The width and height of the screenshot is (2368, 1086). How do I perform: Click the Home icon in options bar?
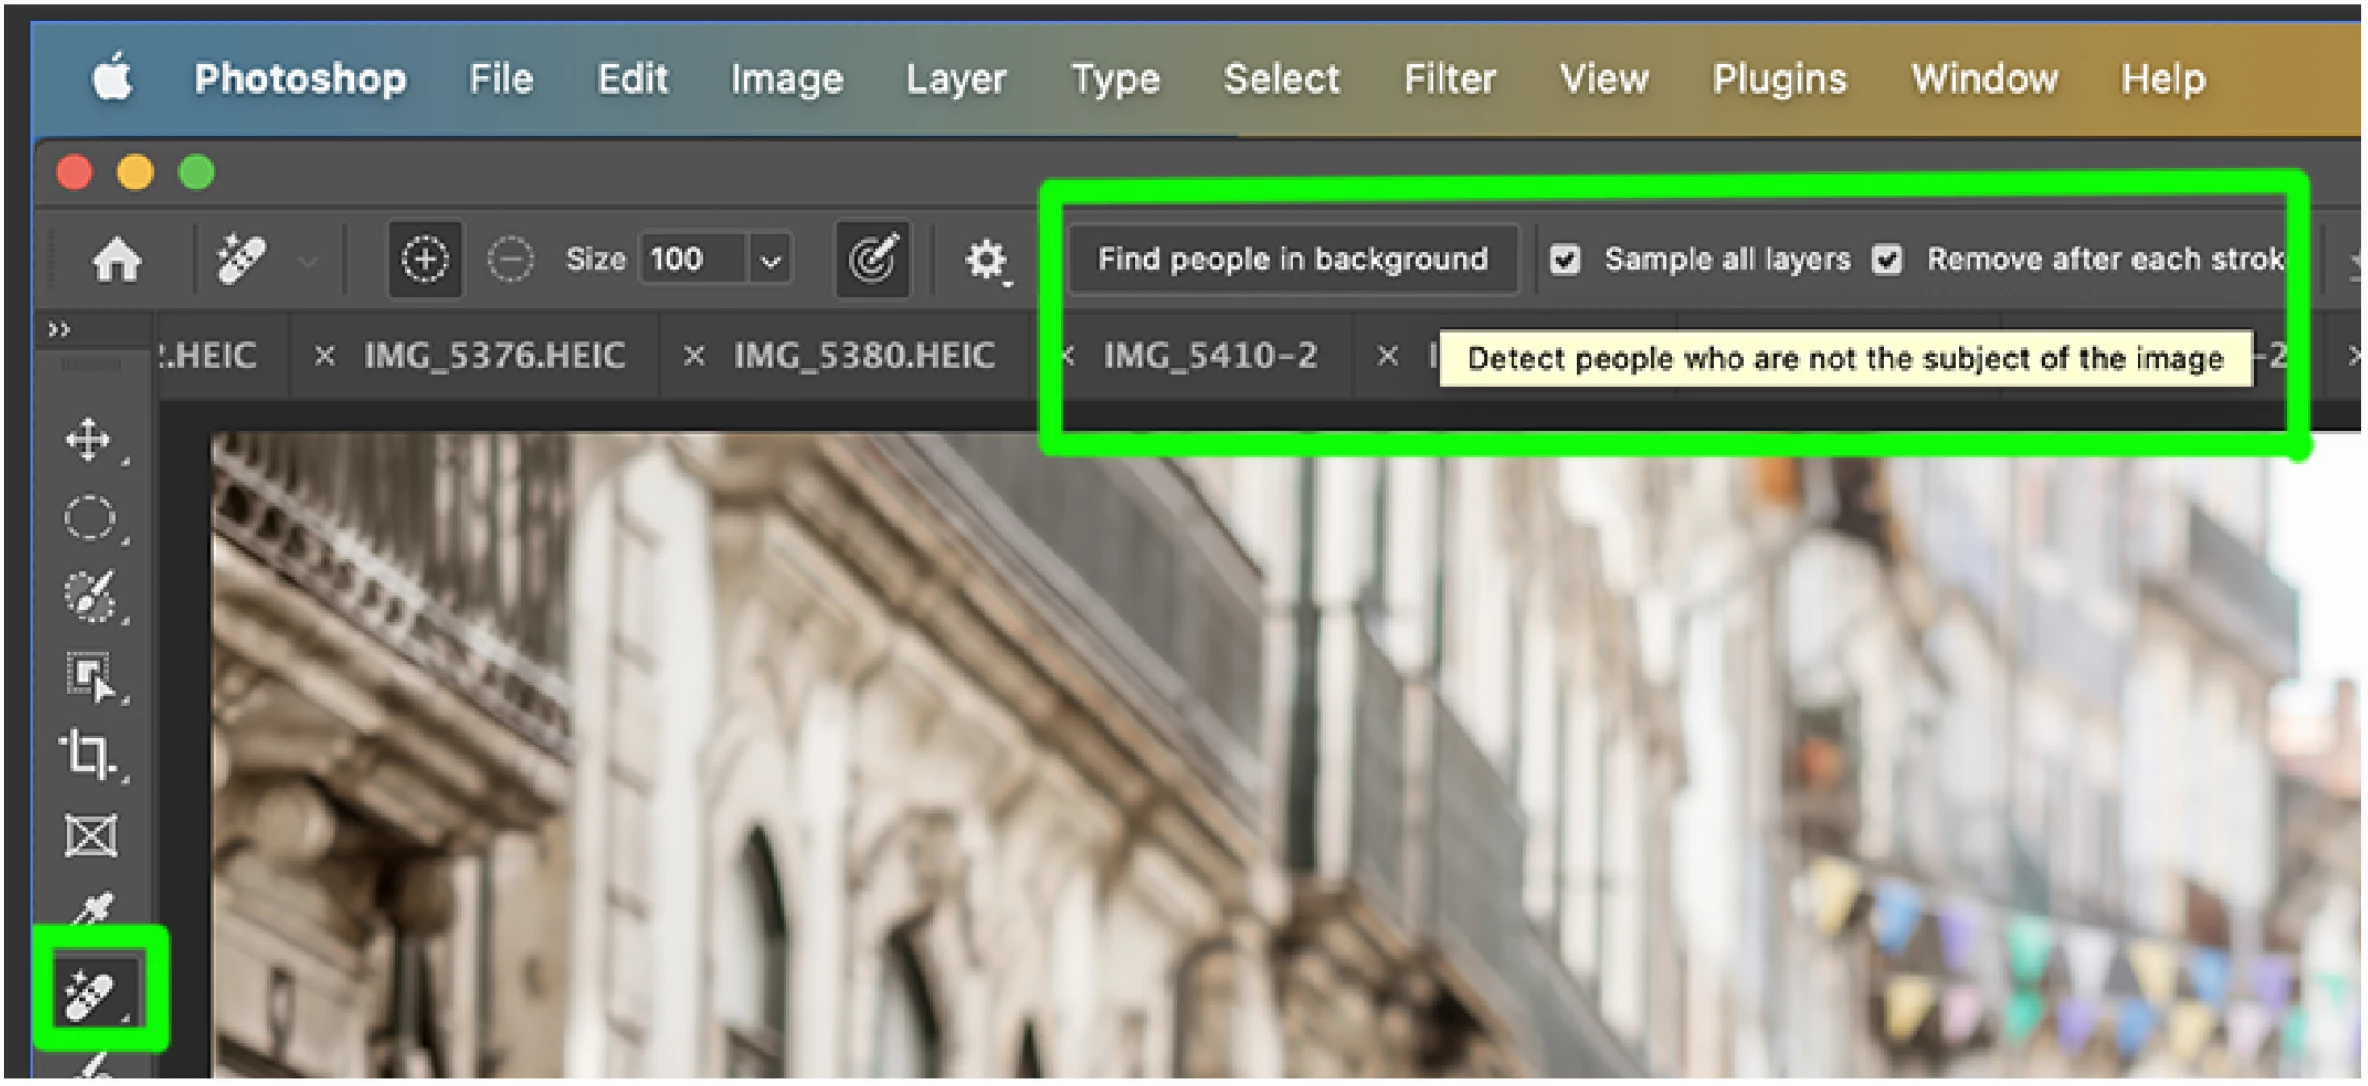[x=116, y=260]
